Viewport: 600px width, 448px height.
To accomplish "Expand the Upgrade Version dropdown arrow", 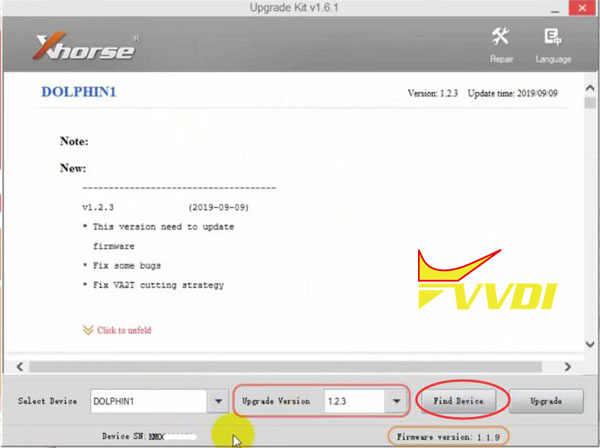I will click(396, 401).
